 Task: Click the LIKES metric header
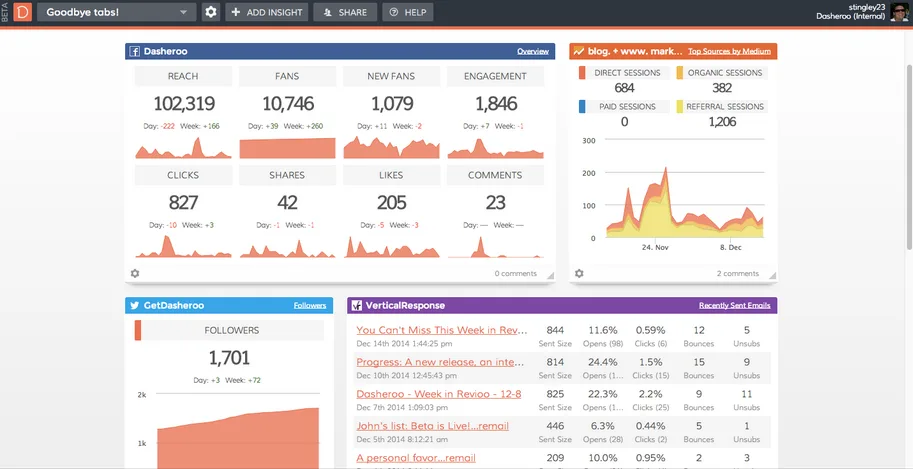tap(391, 175)
